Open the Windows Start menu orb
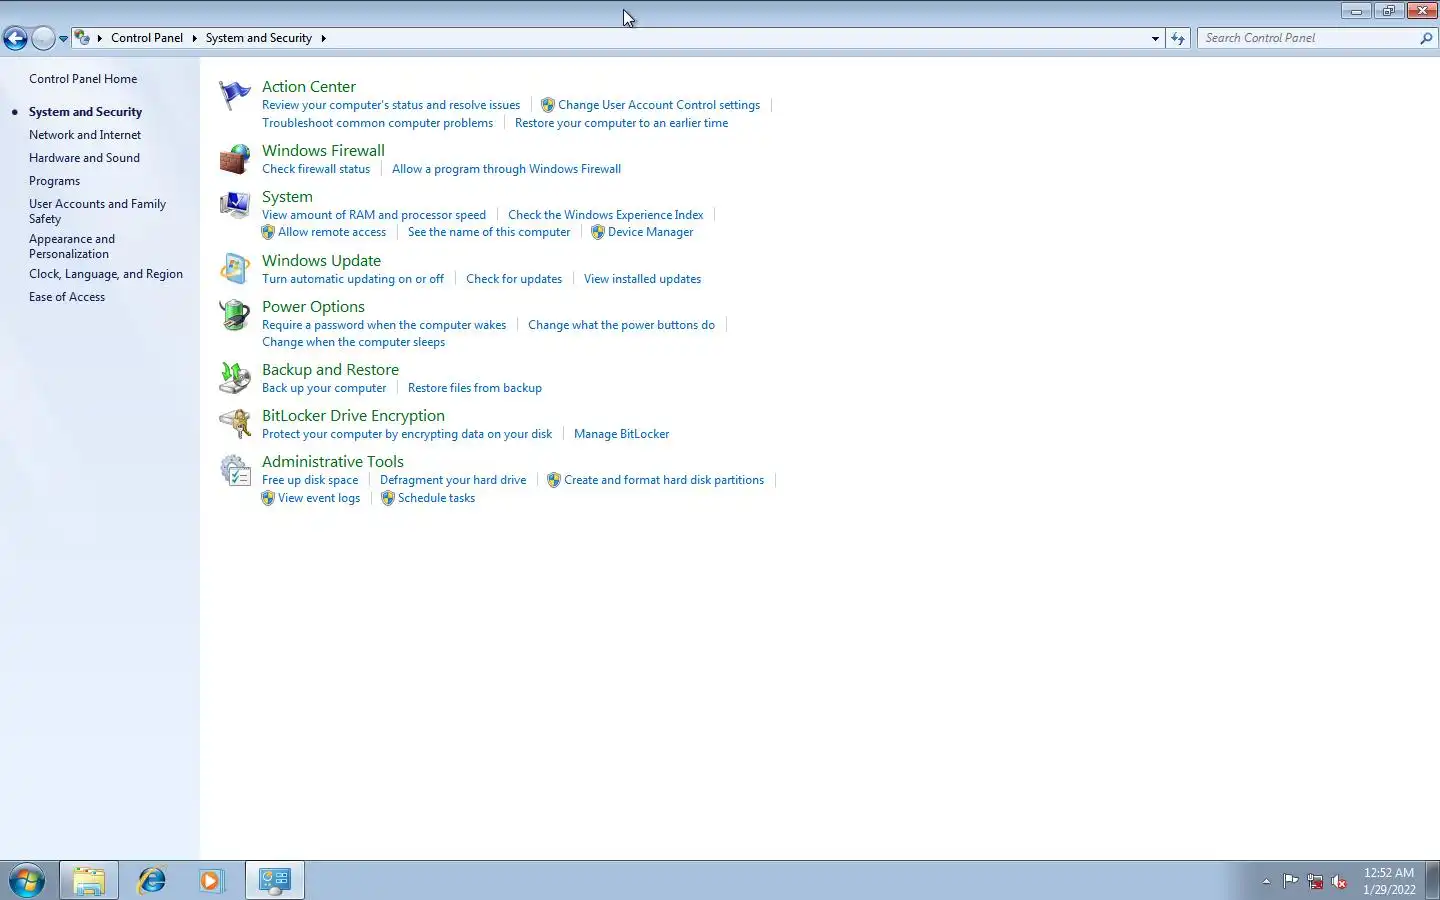The height and width of the screenshot is (900, 1440). tap(27, 880)
